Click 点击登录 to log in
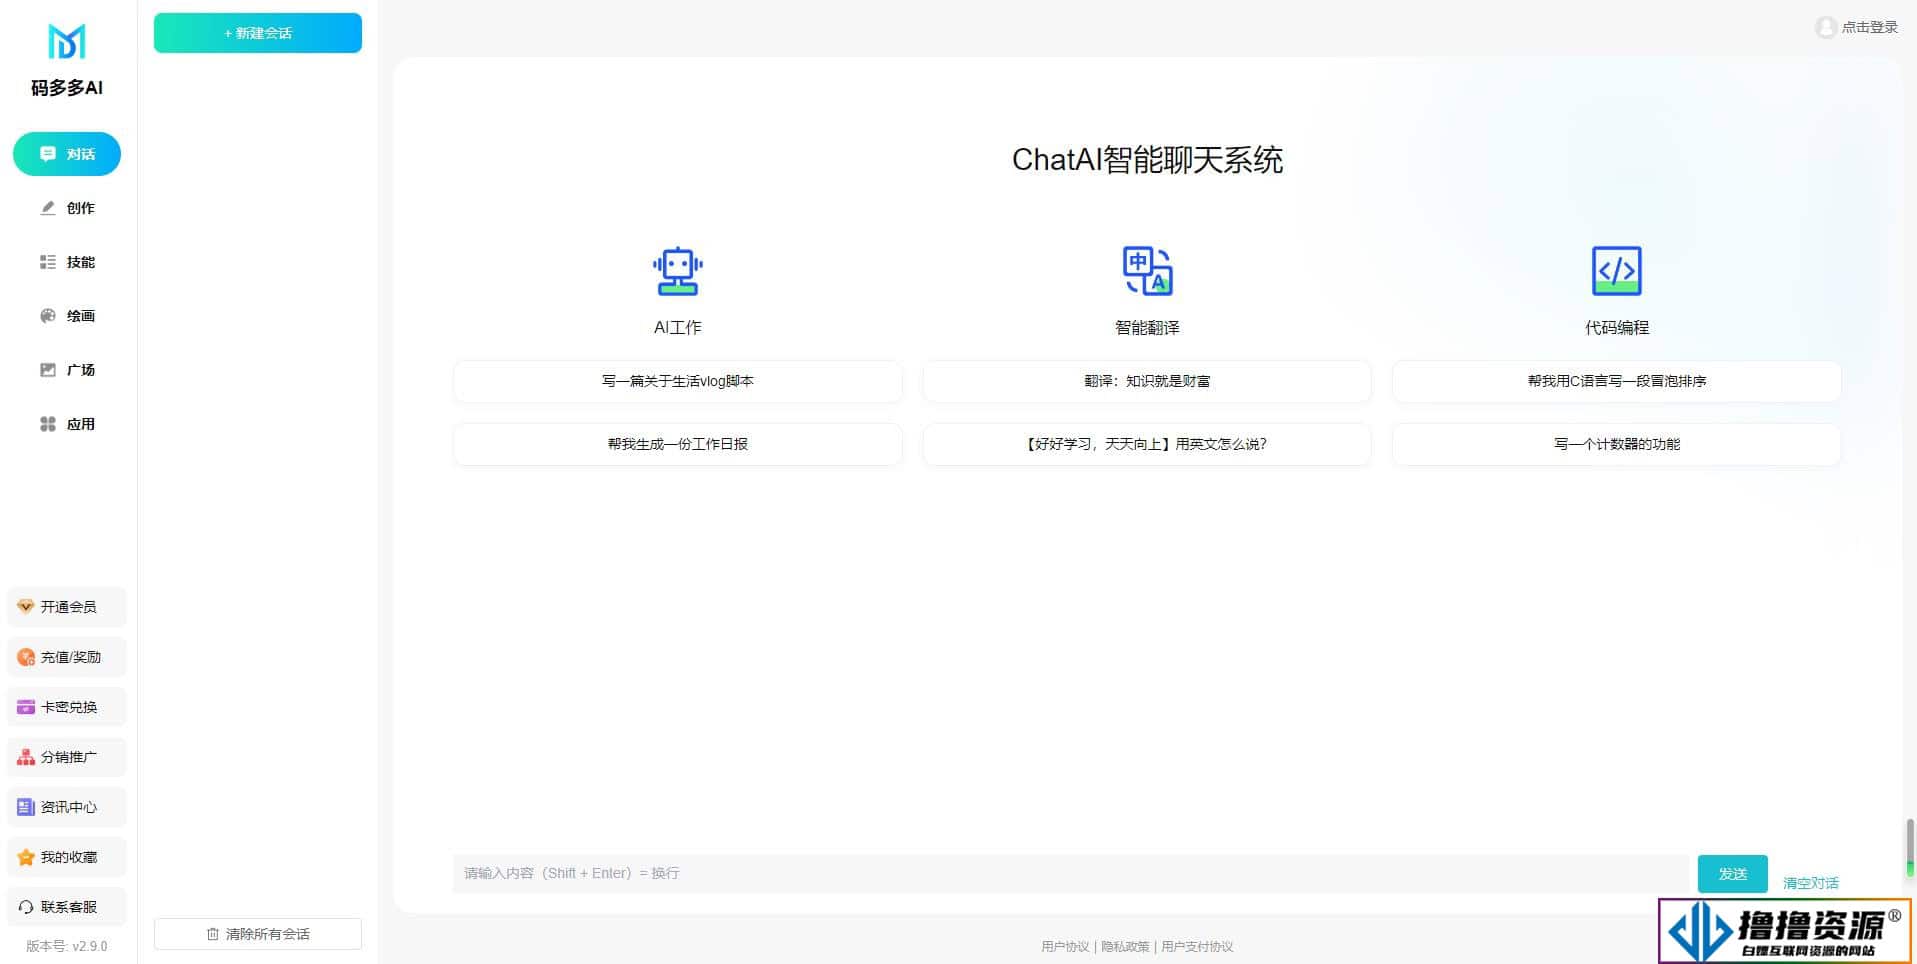The image size is (1917, 964). coord(1870,27)
